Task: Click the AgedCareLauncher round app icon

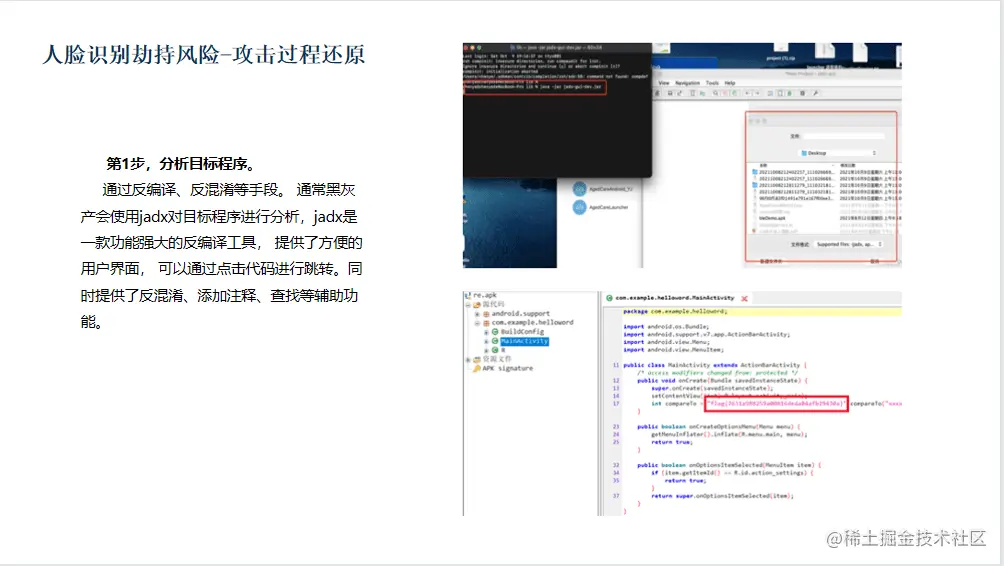Action: click(x=579, y=207)
